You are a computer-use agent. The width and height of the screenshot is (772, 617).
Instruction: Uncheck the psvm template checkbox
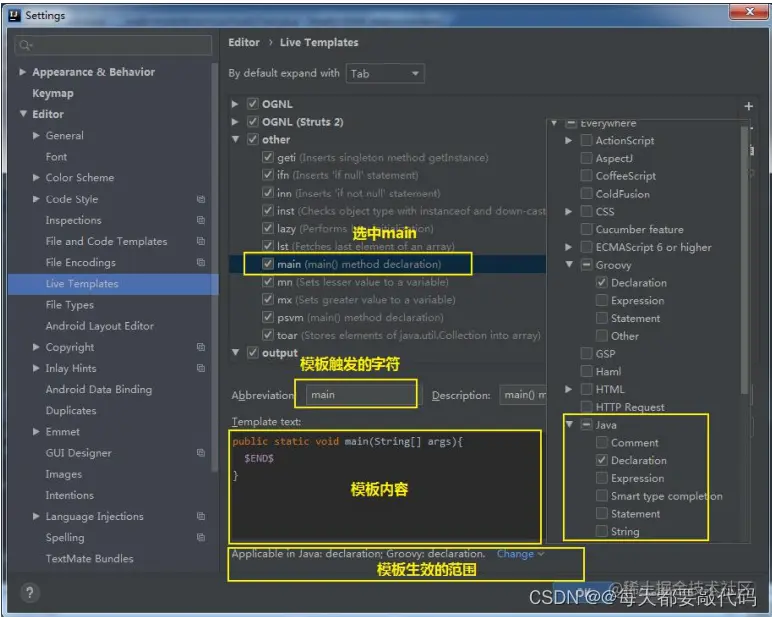[267, 317]
